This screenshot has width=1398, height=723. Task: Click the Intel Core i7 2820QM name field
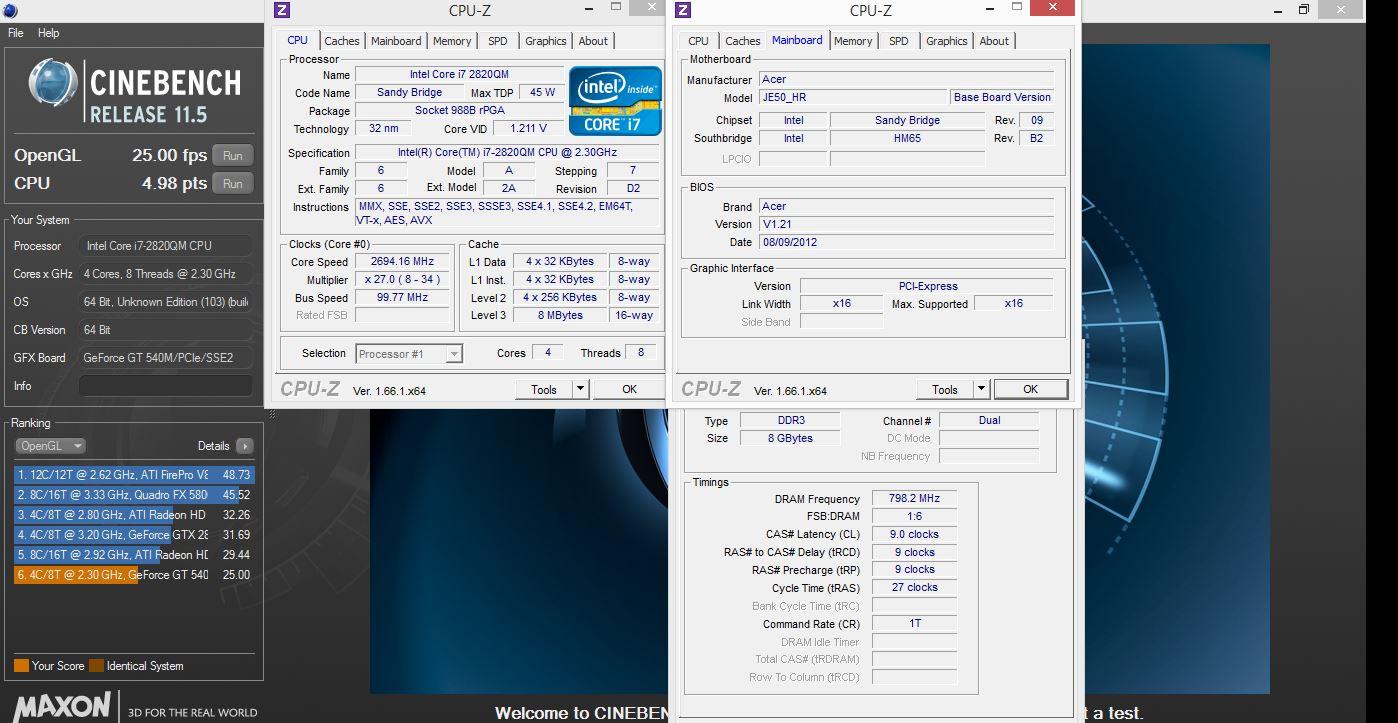pyautogui.click(x=459, y=75)
